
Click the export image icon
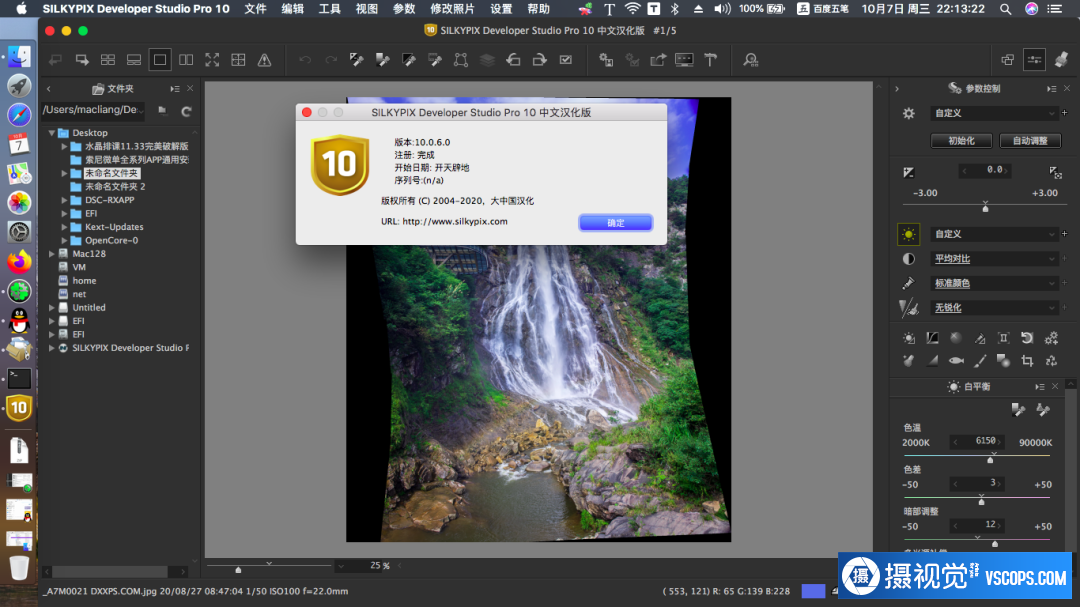[658, 60]
